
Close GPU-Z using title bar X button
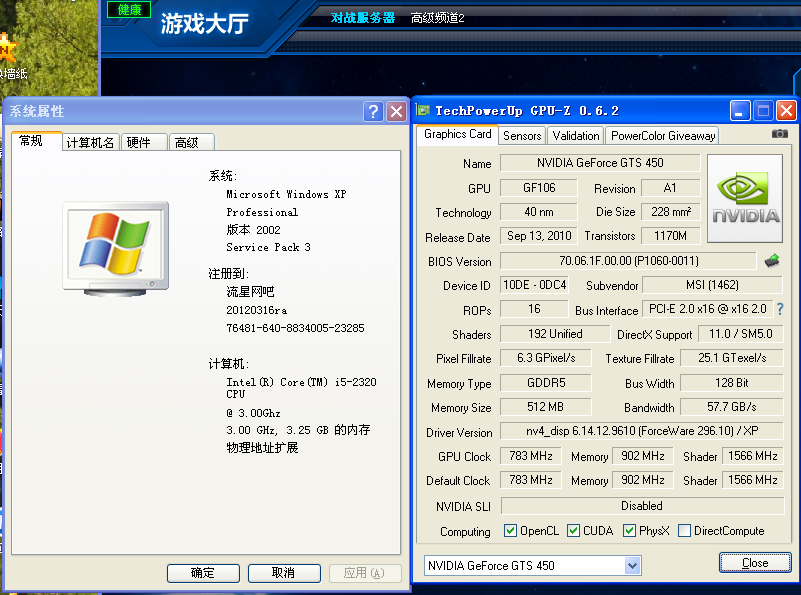tap(786, 110)
